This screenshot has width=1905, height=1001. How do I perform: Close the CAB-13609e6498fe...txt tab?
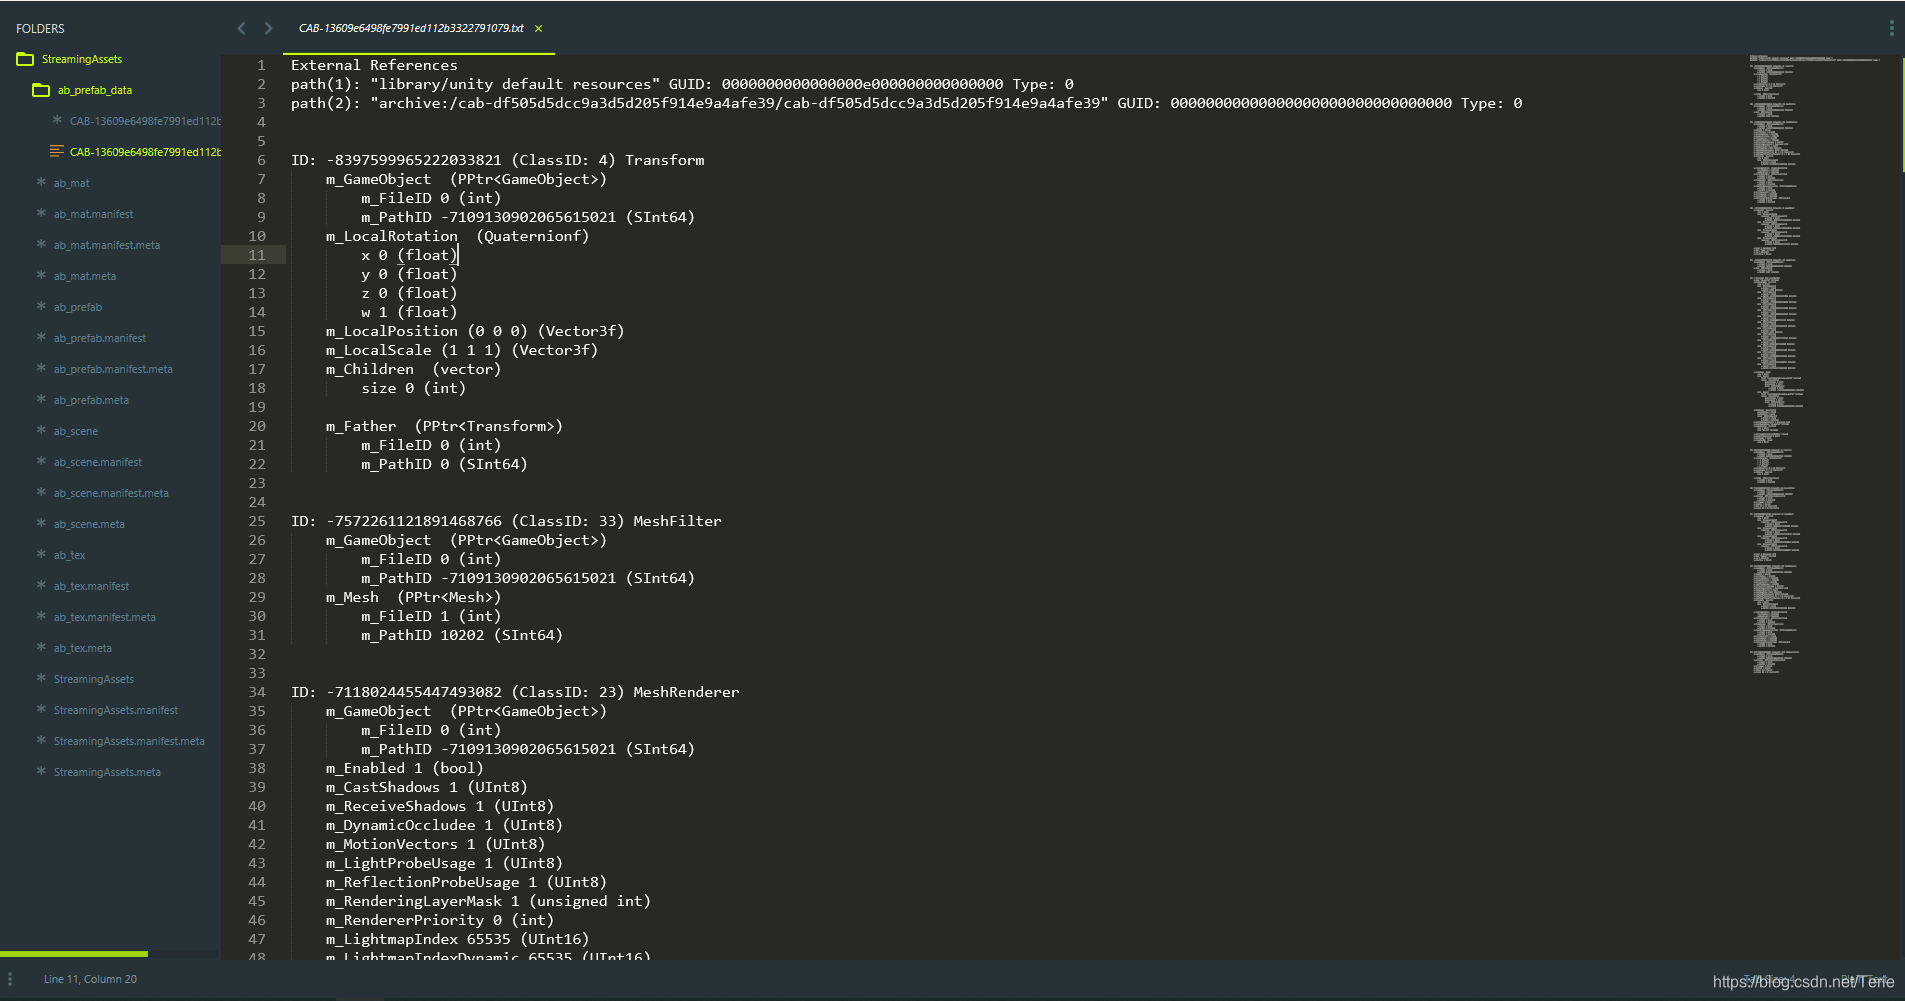[x=538, y=29]
